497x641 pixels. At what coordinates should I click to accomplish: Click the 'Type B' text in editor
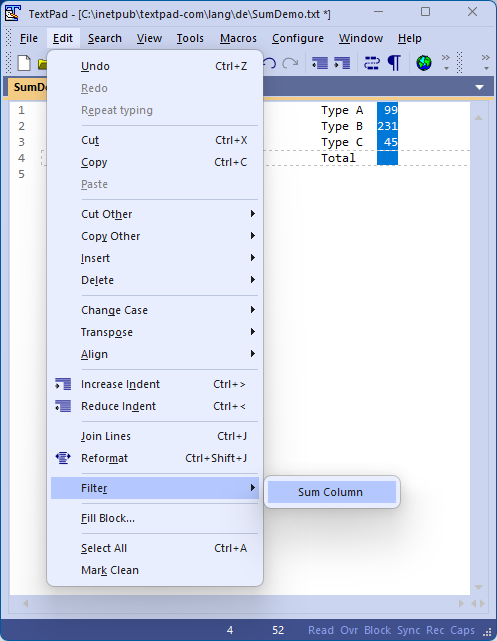click(342, 126)
